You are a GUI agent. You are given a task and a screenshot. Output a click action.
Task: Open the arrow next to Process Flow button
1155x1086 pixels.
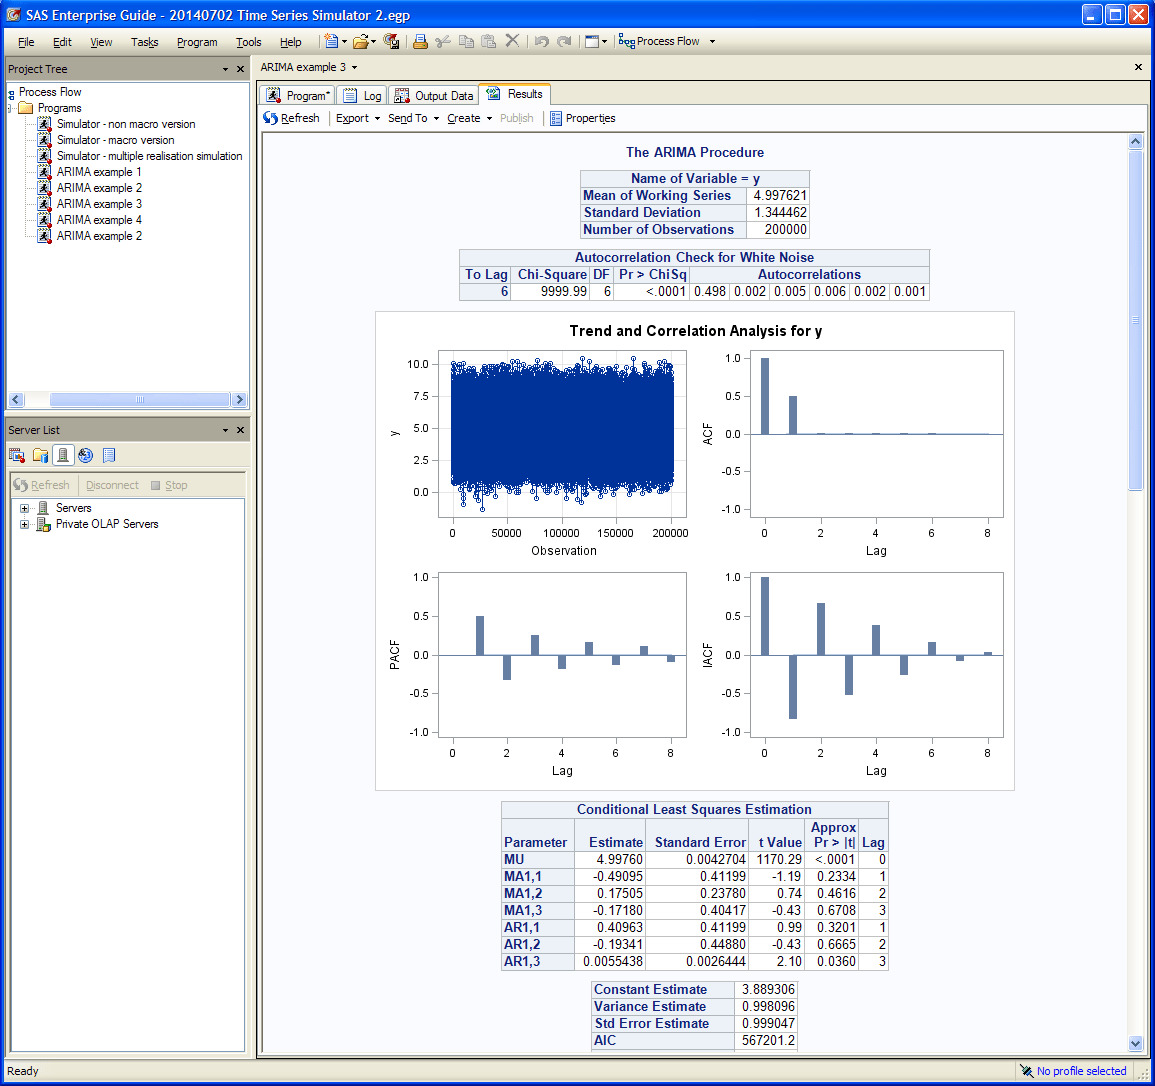(712, 41)
